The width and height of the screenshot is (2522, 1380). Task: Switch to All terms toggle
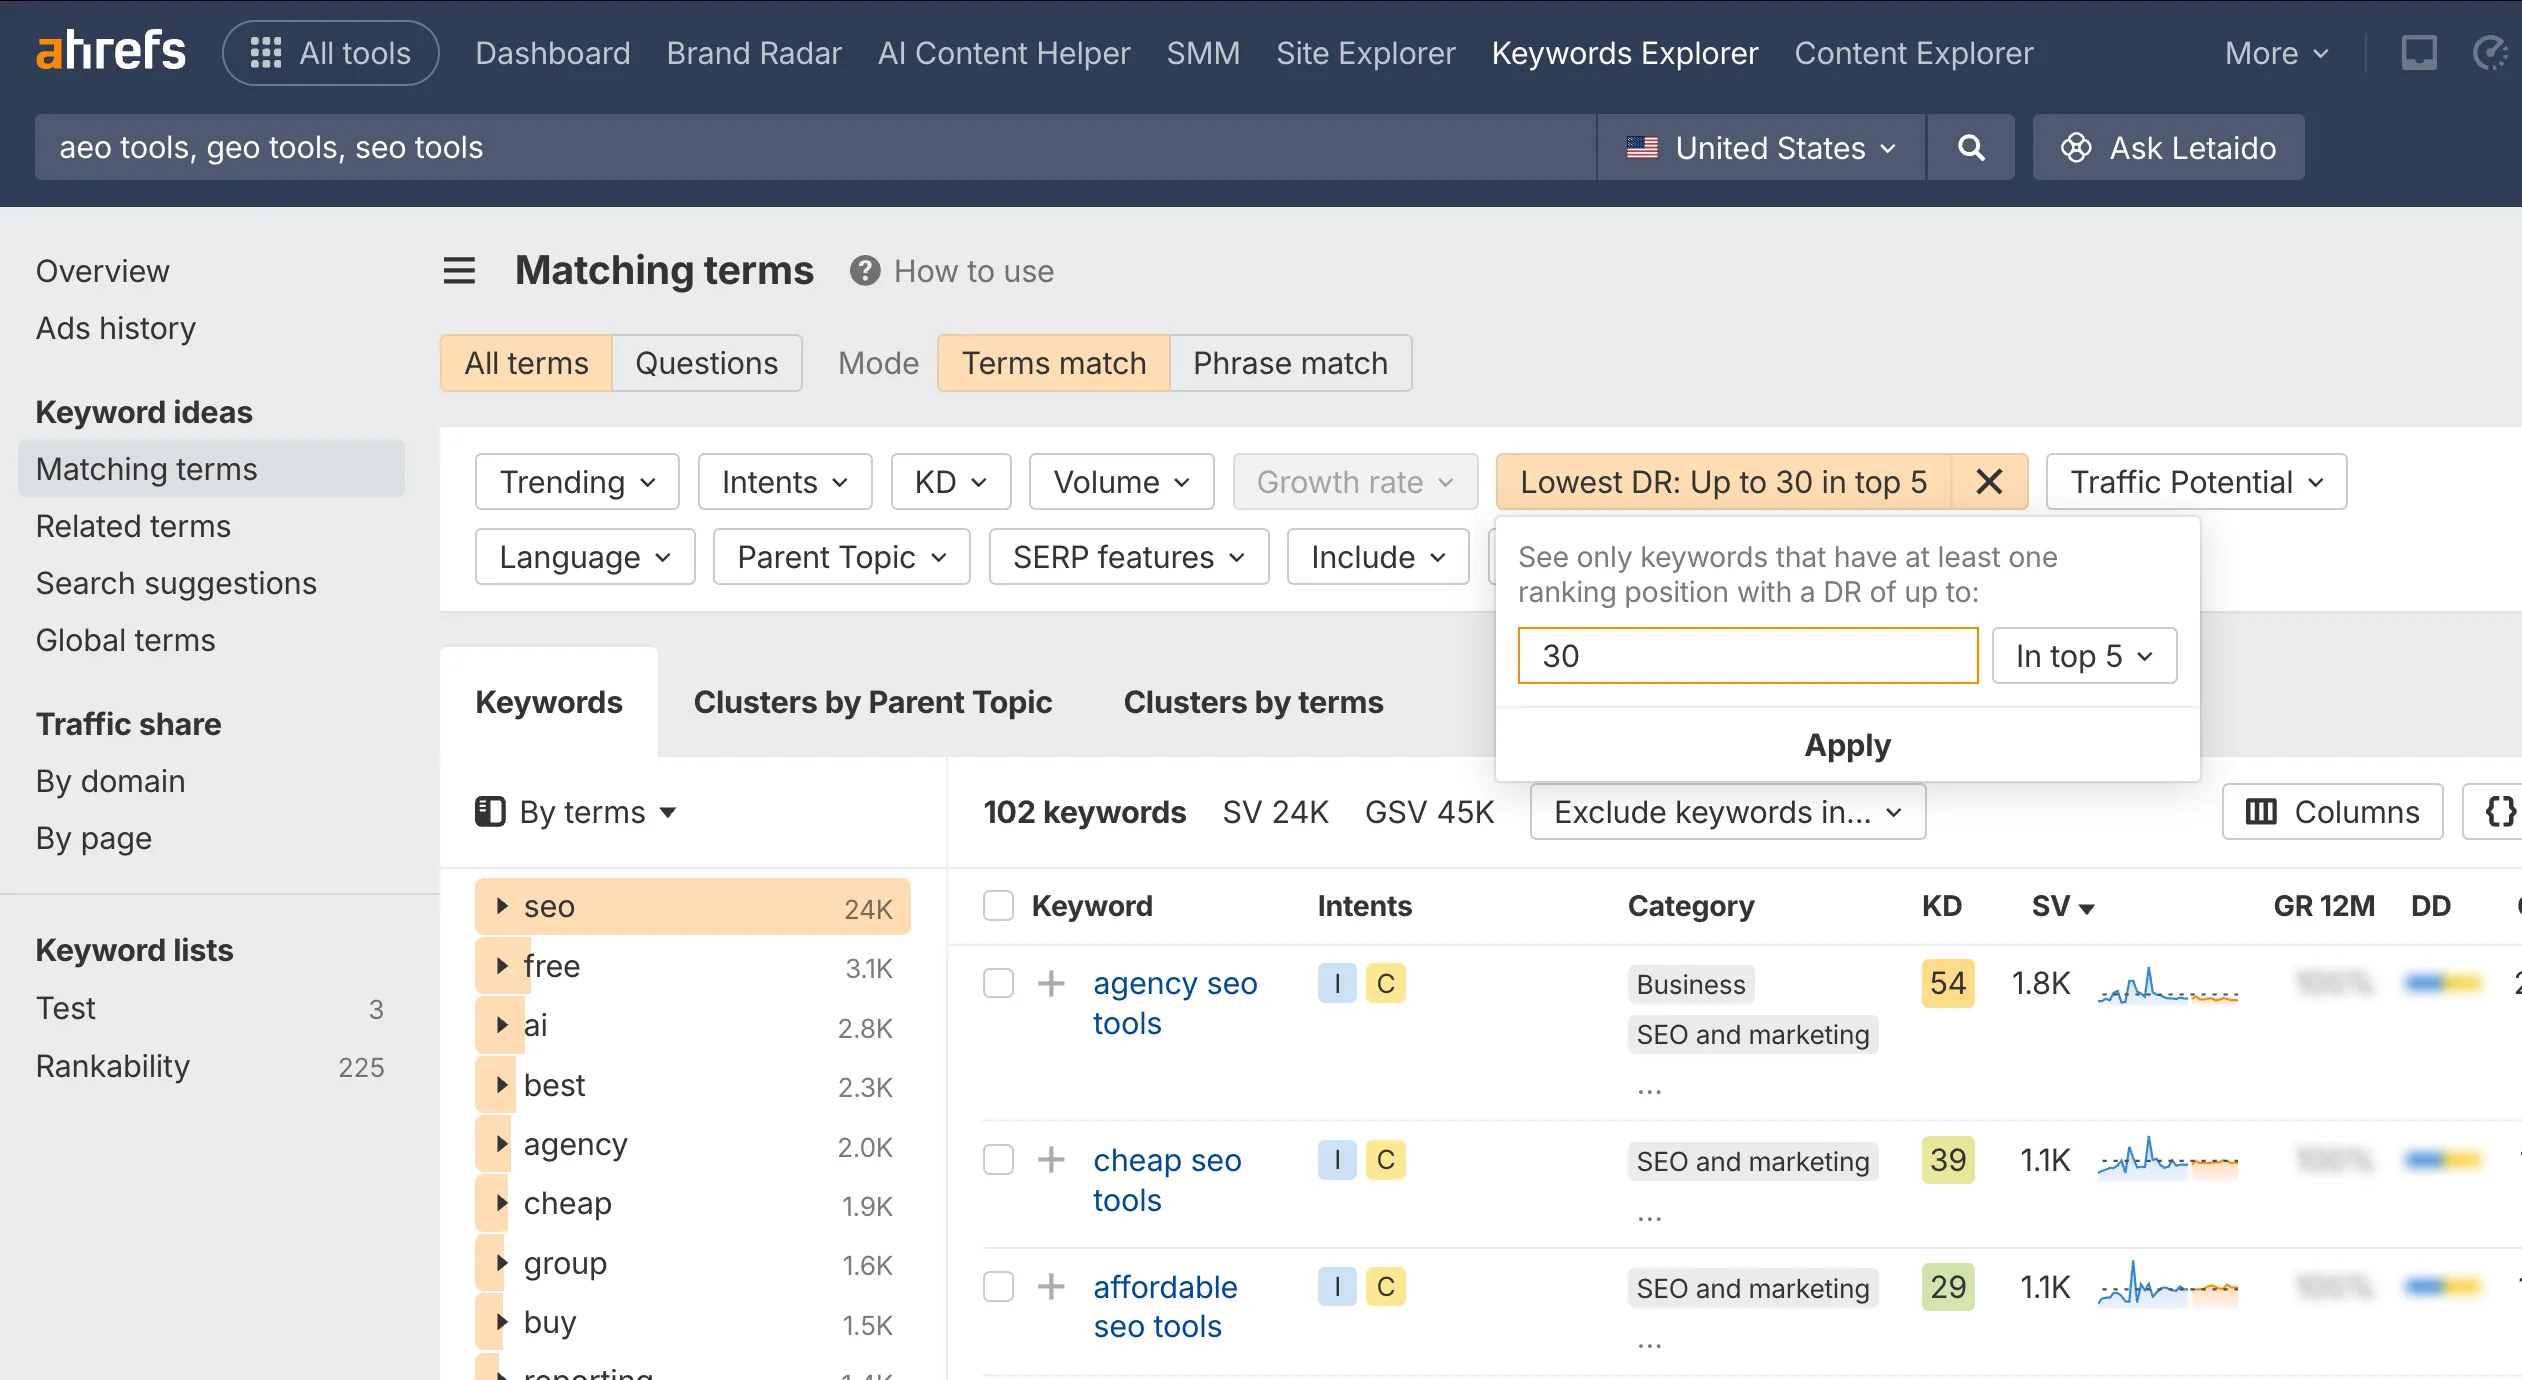(x=526, y=363)
